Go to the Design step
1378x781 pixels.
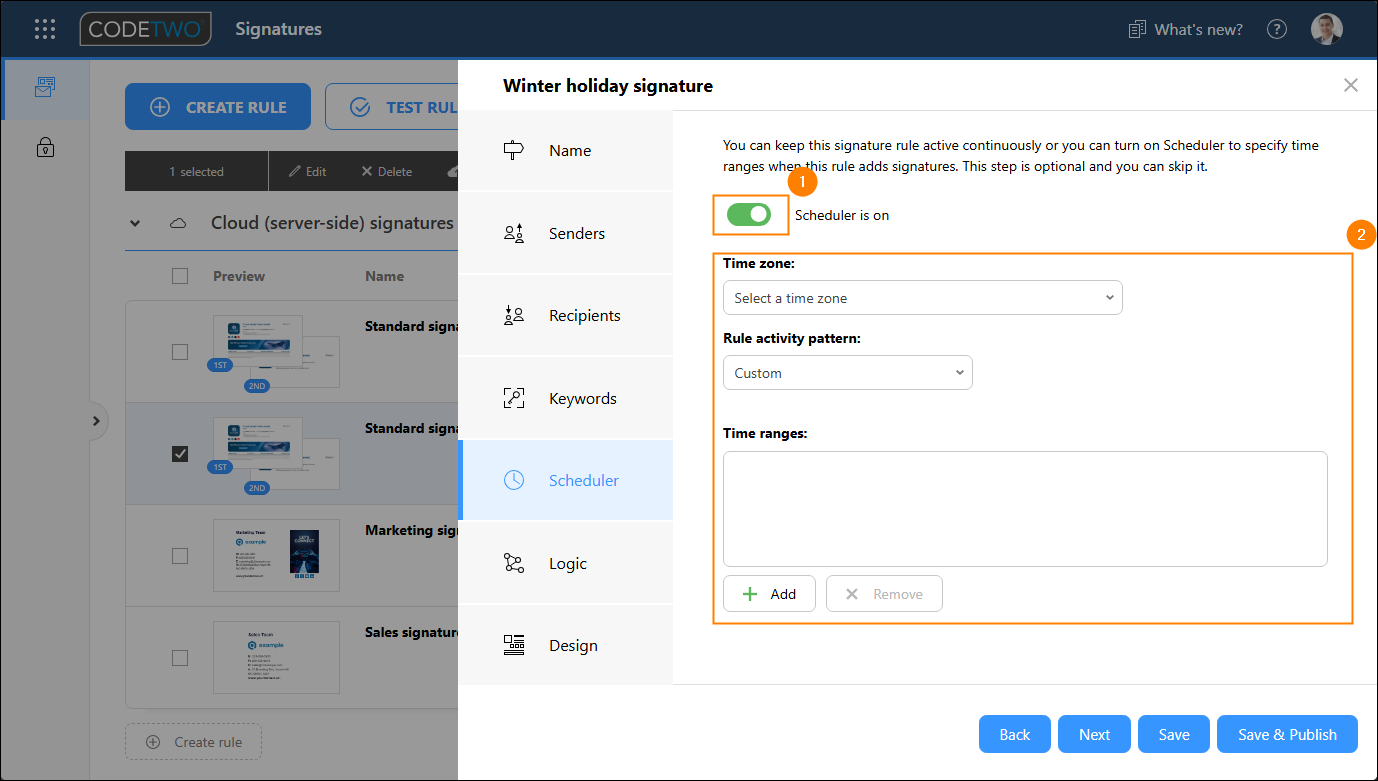click(x=566, y=645)
